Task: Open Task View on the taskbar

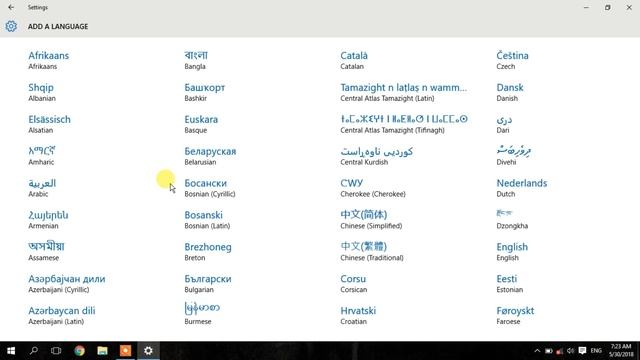Action: (56, 351)
